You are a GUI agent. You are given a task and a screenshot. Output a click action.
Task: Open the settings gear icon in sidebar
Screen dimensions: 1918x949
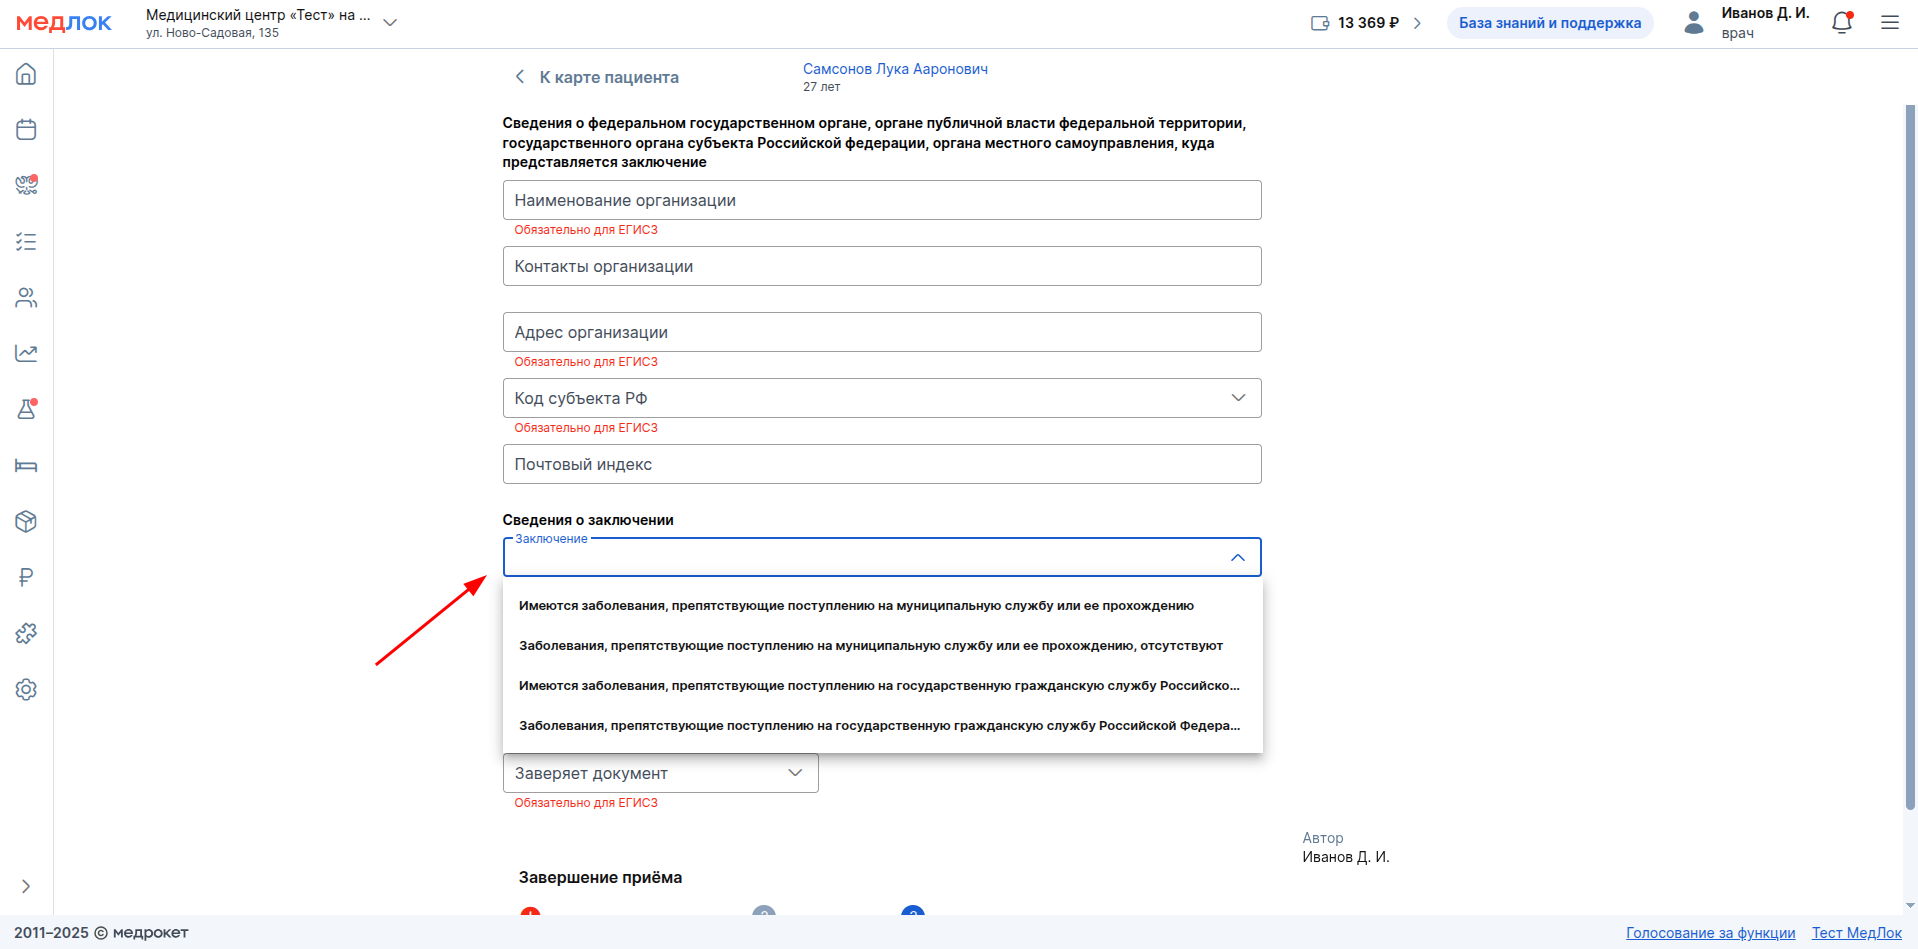(26, 689)
